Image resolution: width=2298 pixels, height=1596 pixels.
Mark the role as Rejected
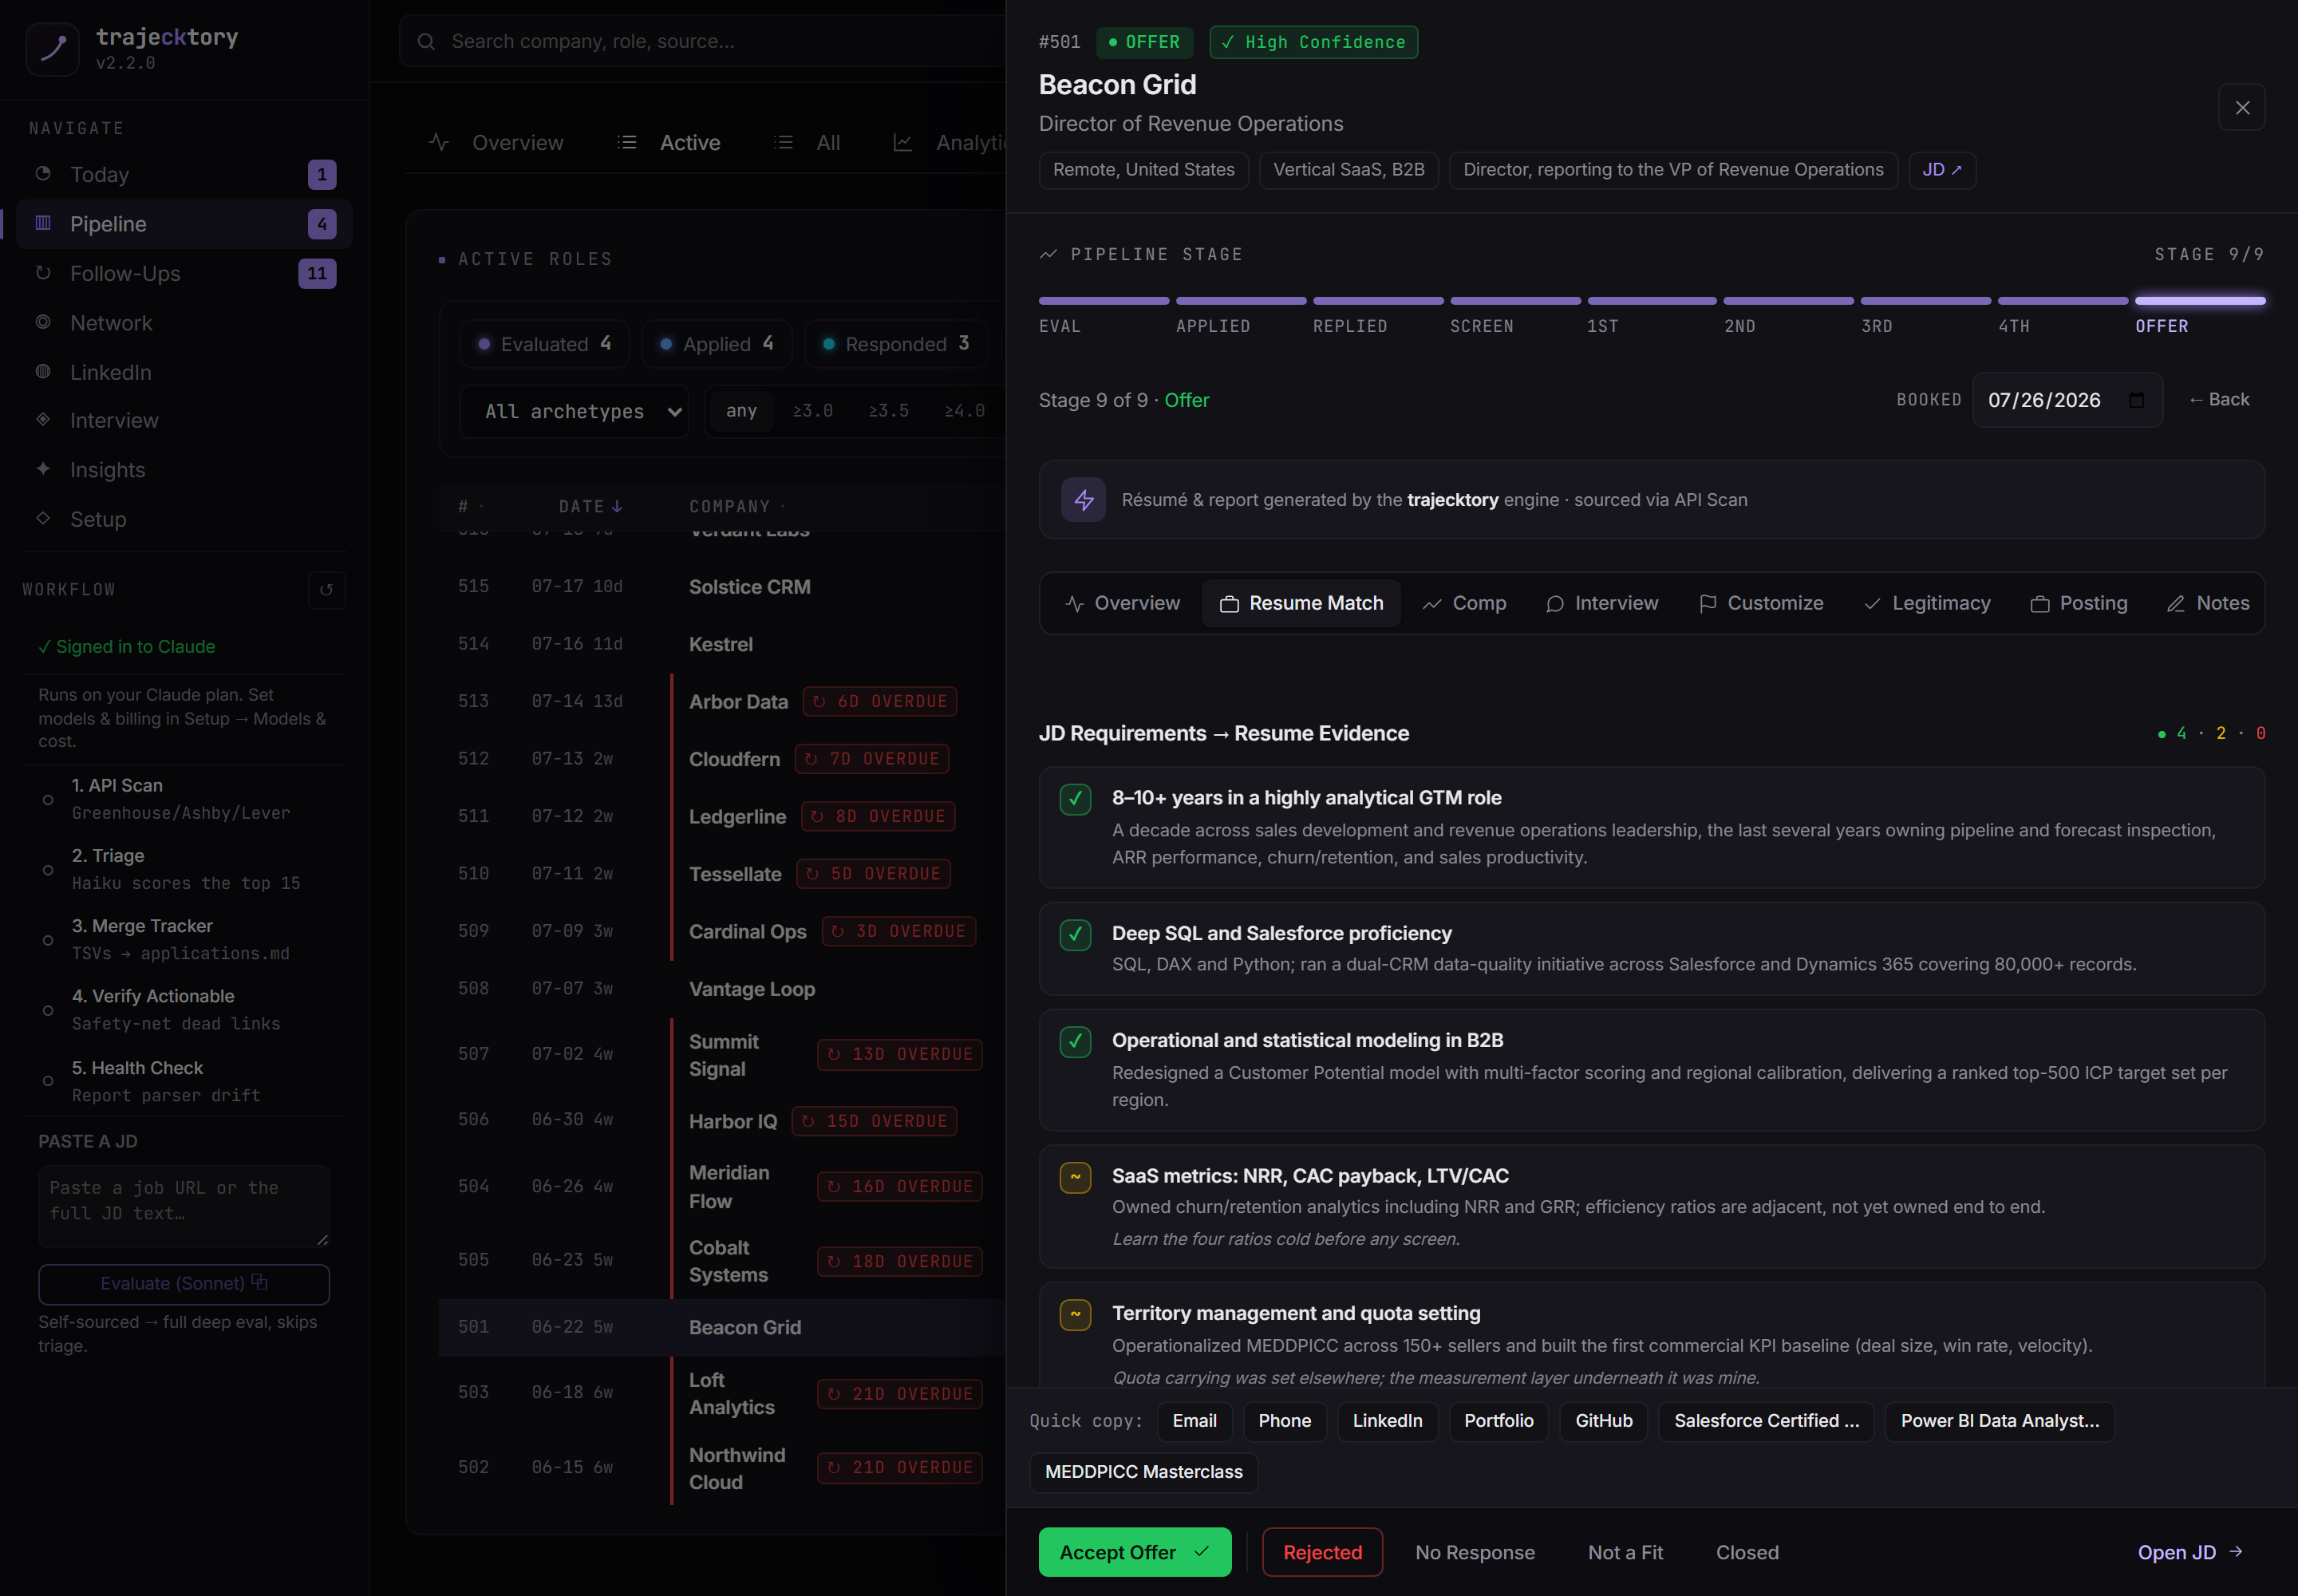pyautogui.click(x=1322, y=1552)
